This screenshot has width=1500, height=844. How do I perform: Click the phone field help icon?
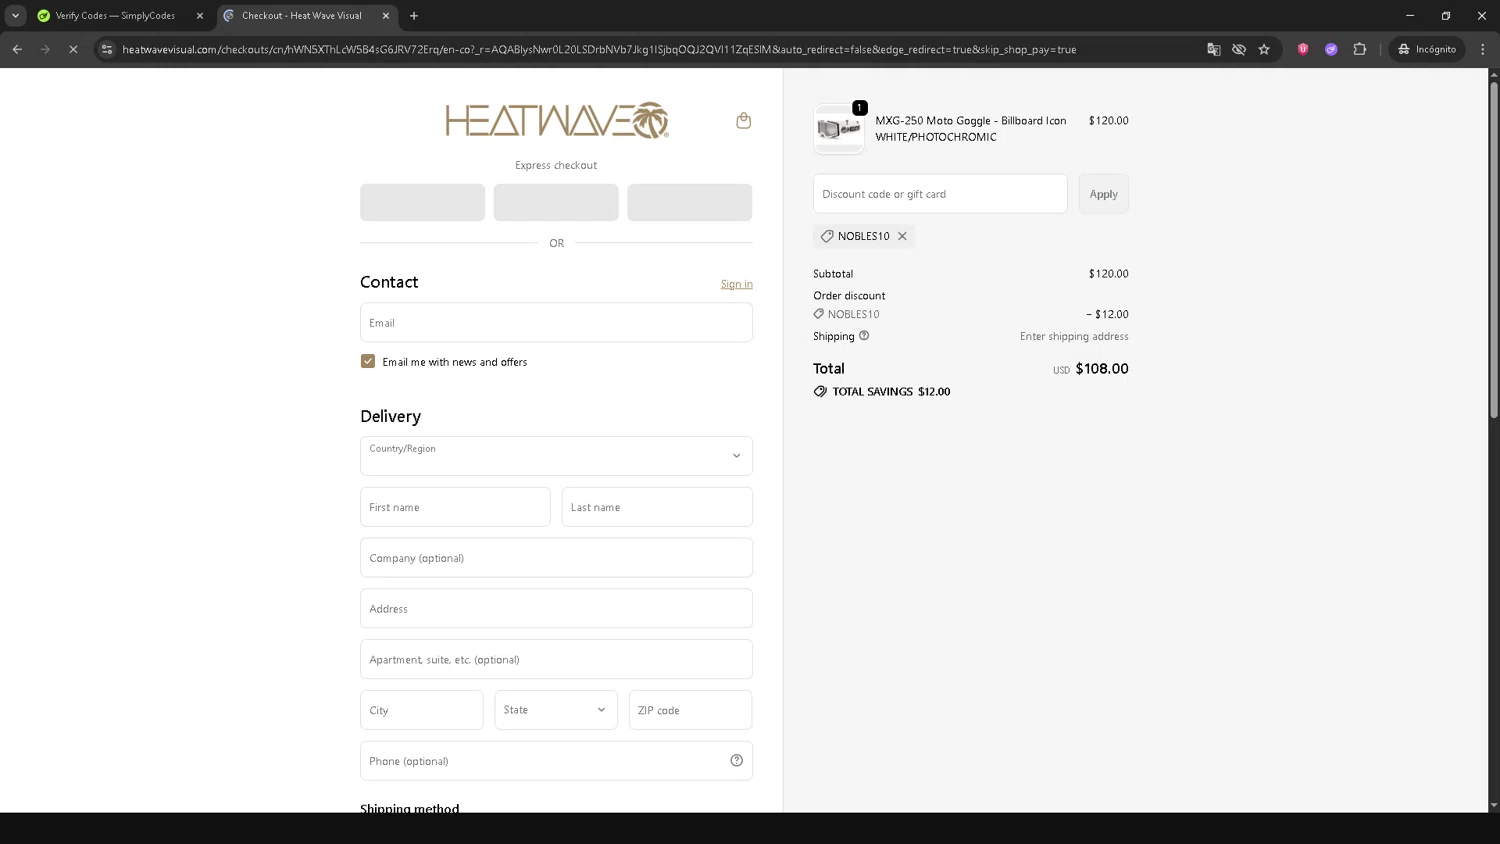tap(736, 761)
